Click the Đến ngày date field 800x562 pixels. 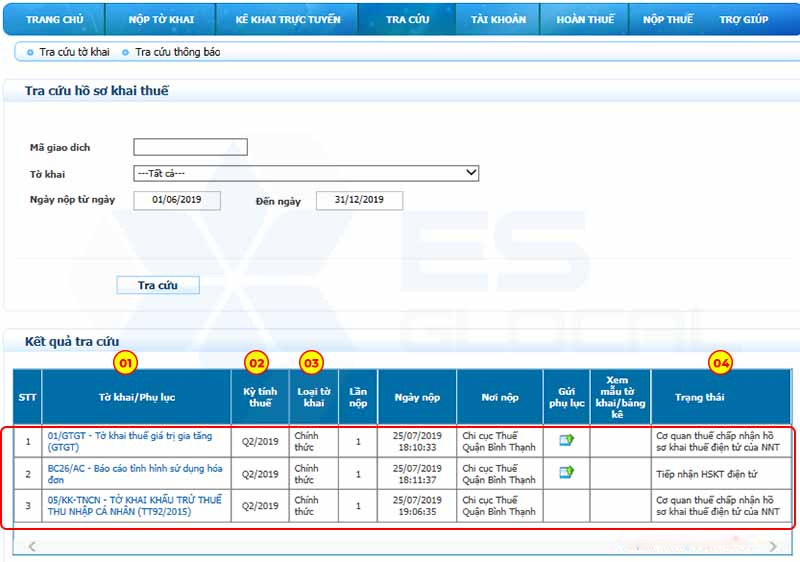(359, 200)
